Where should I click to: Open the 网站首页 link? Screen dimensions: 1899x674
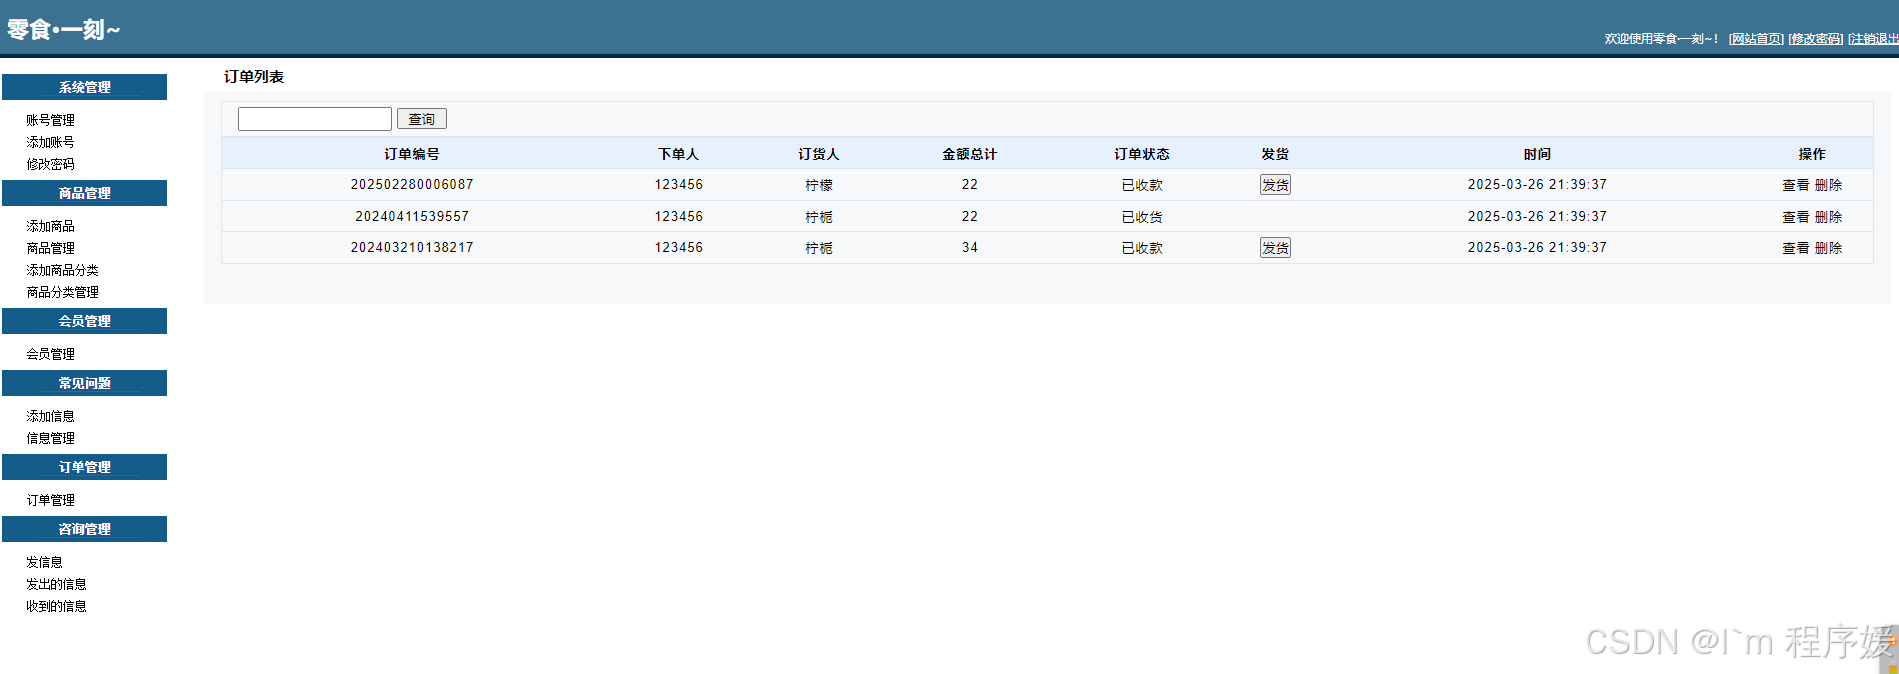pos(1756,39)
